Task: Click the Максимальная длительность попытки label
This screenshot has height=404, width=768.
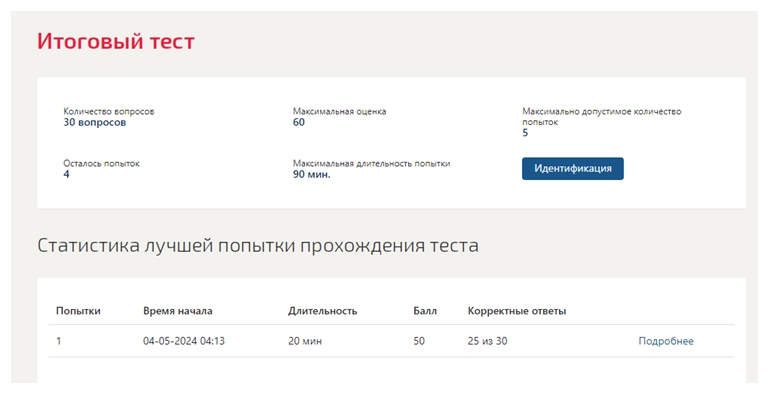Action: 371,164
